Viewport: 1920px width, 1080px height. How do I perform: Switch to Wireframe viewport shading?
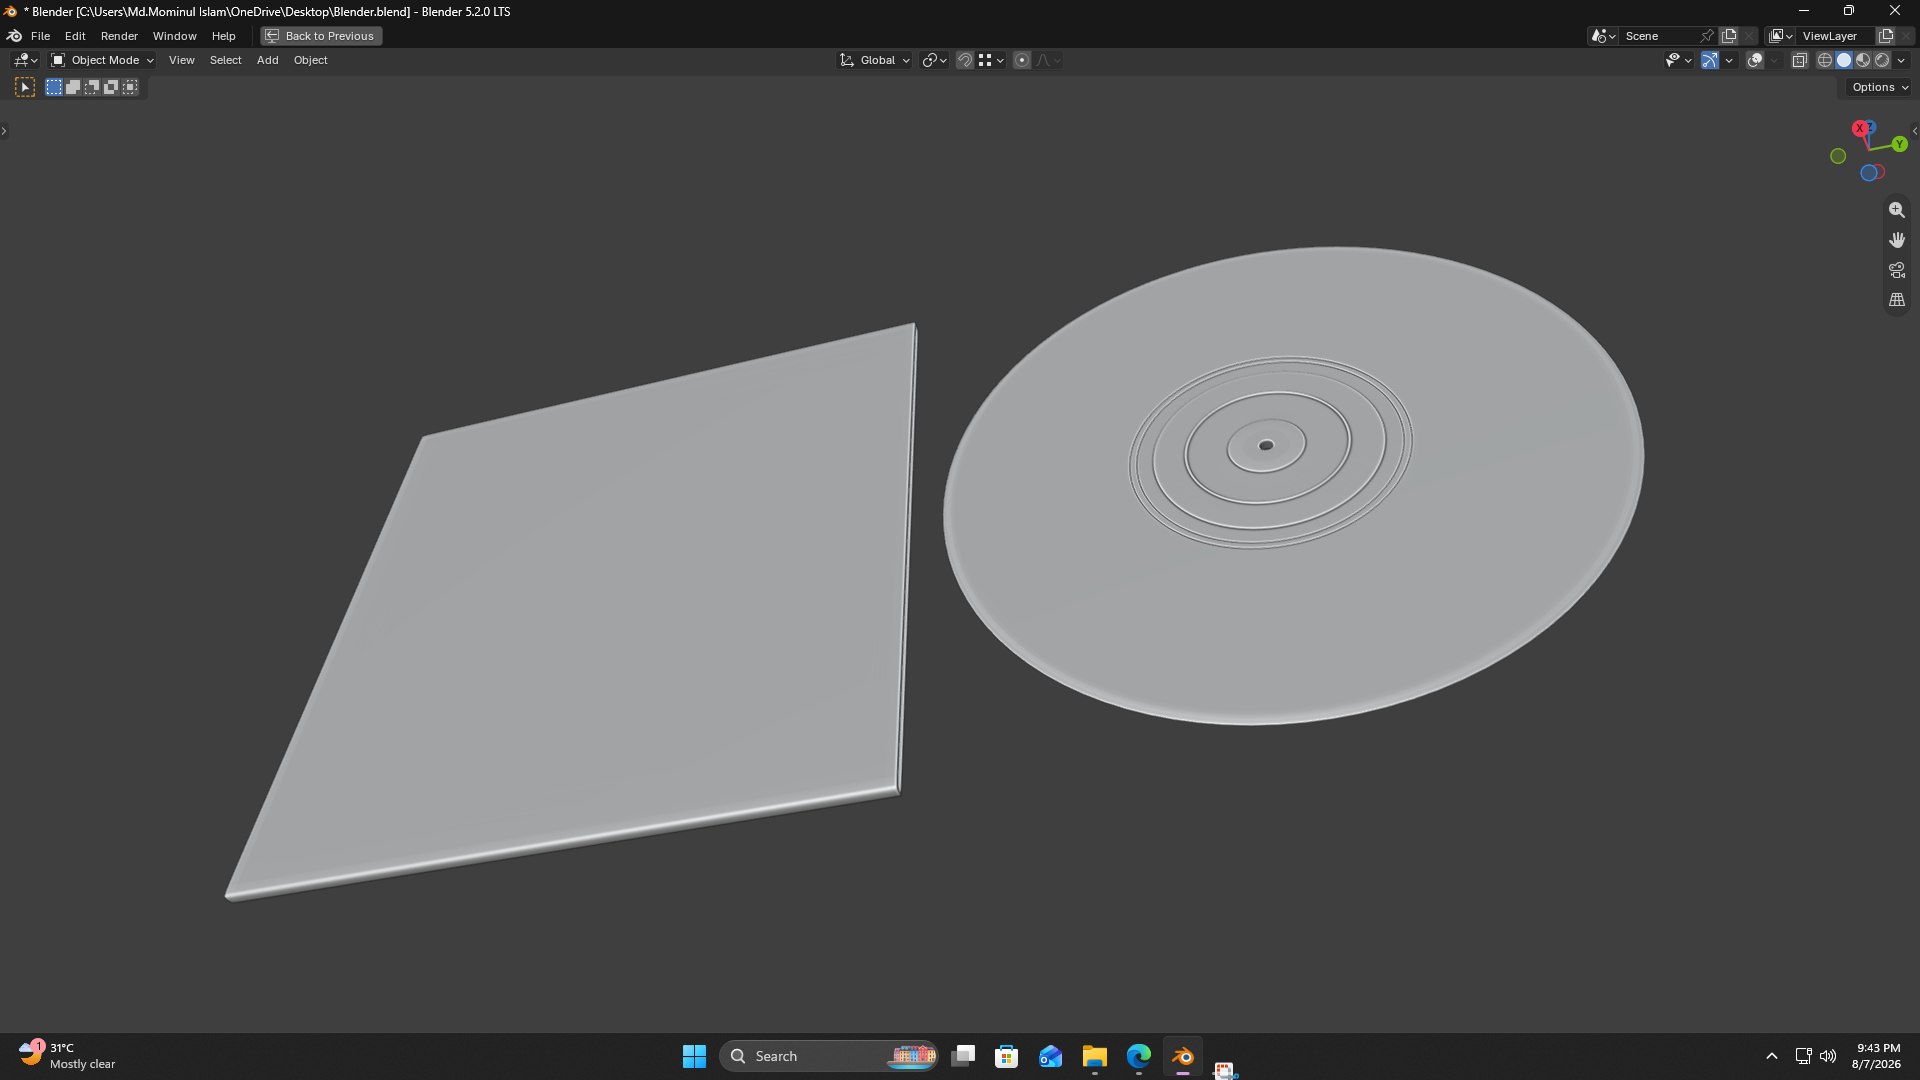point(1825,61)
